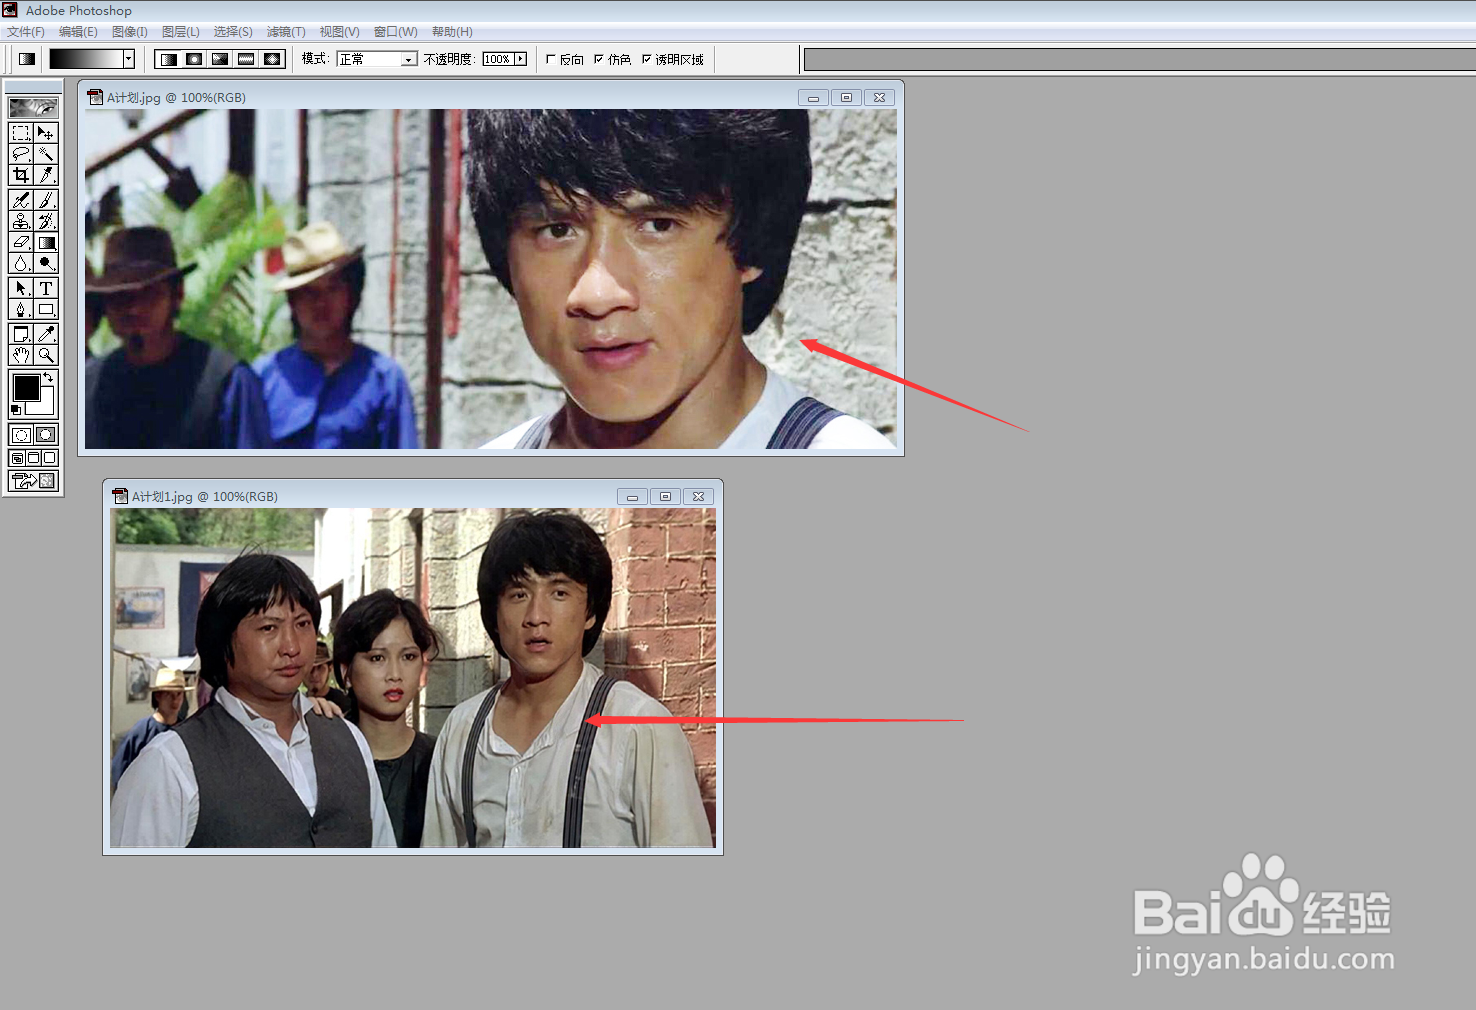Click the opacity 100% input field
The width and height of the screenshot is (1476, 1010).
coord(498,59)
